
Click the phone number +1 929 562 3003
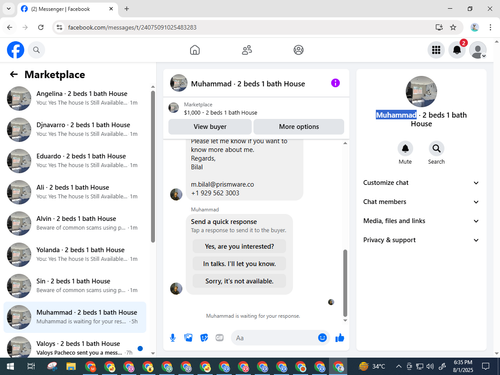215,193
